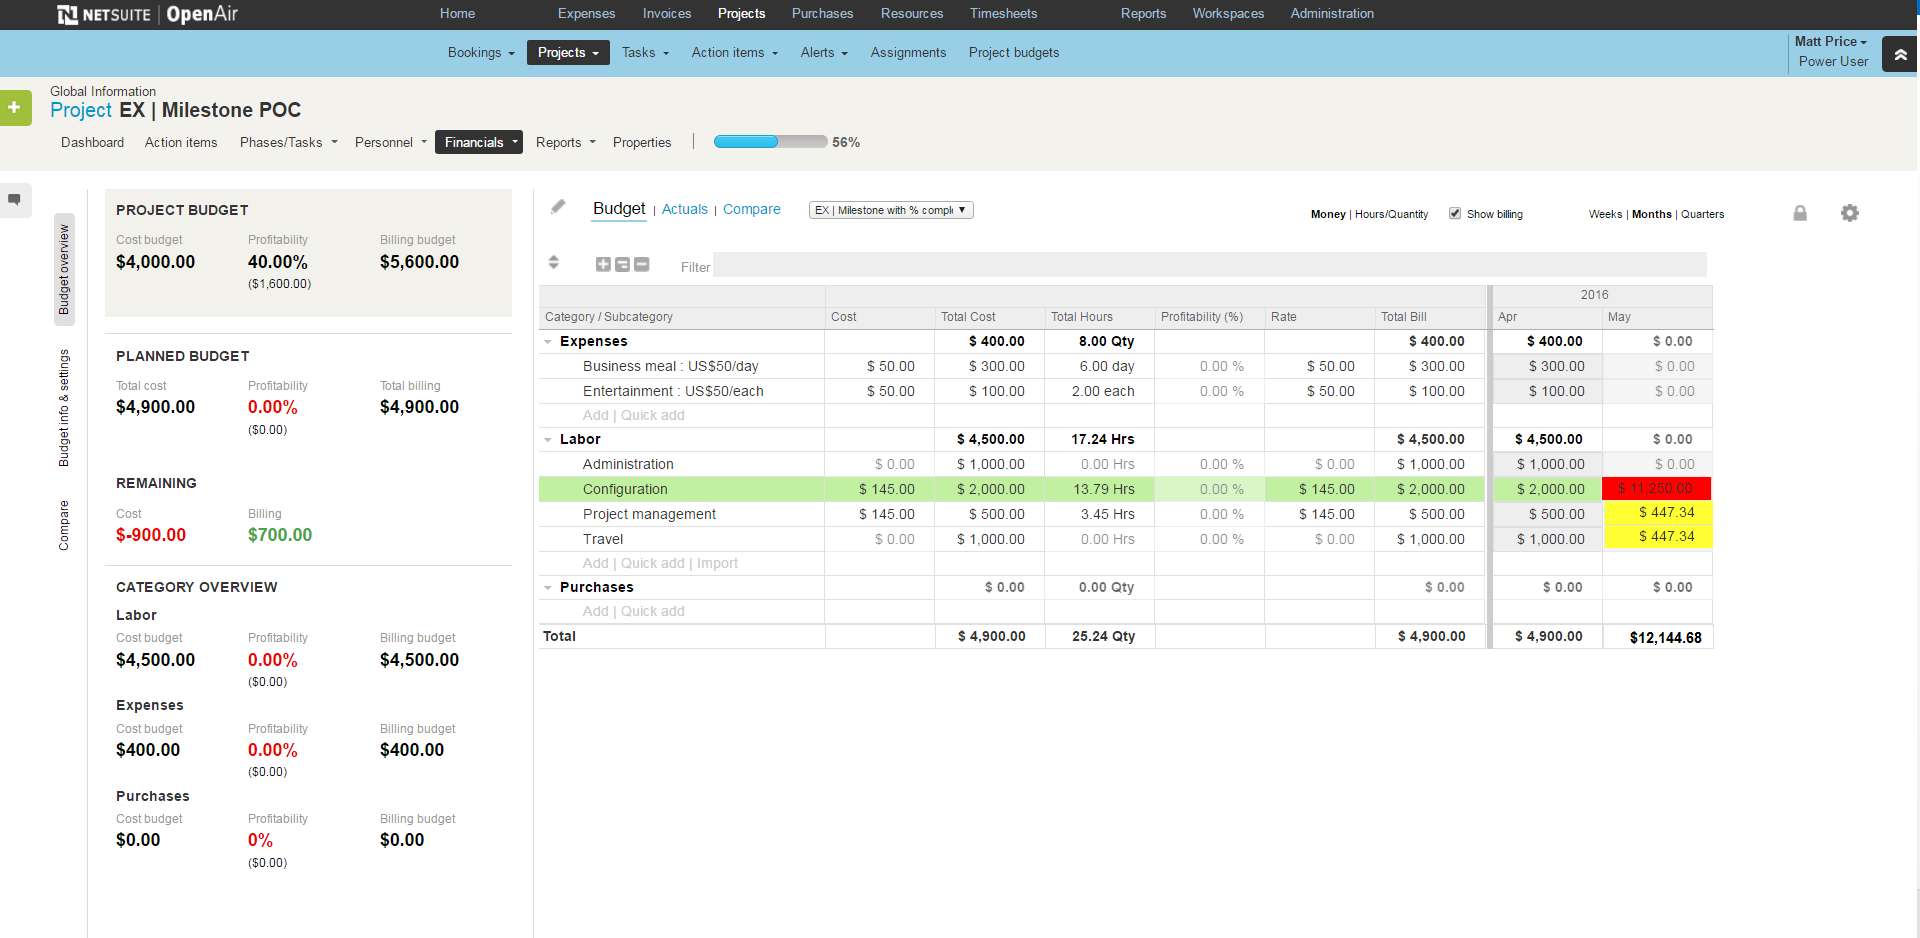Image resolution: width=1920 pixels, height=938 pixels.
Task: Open Timesheets in the top menu
Action: [x=1003, y=14]
